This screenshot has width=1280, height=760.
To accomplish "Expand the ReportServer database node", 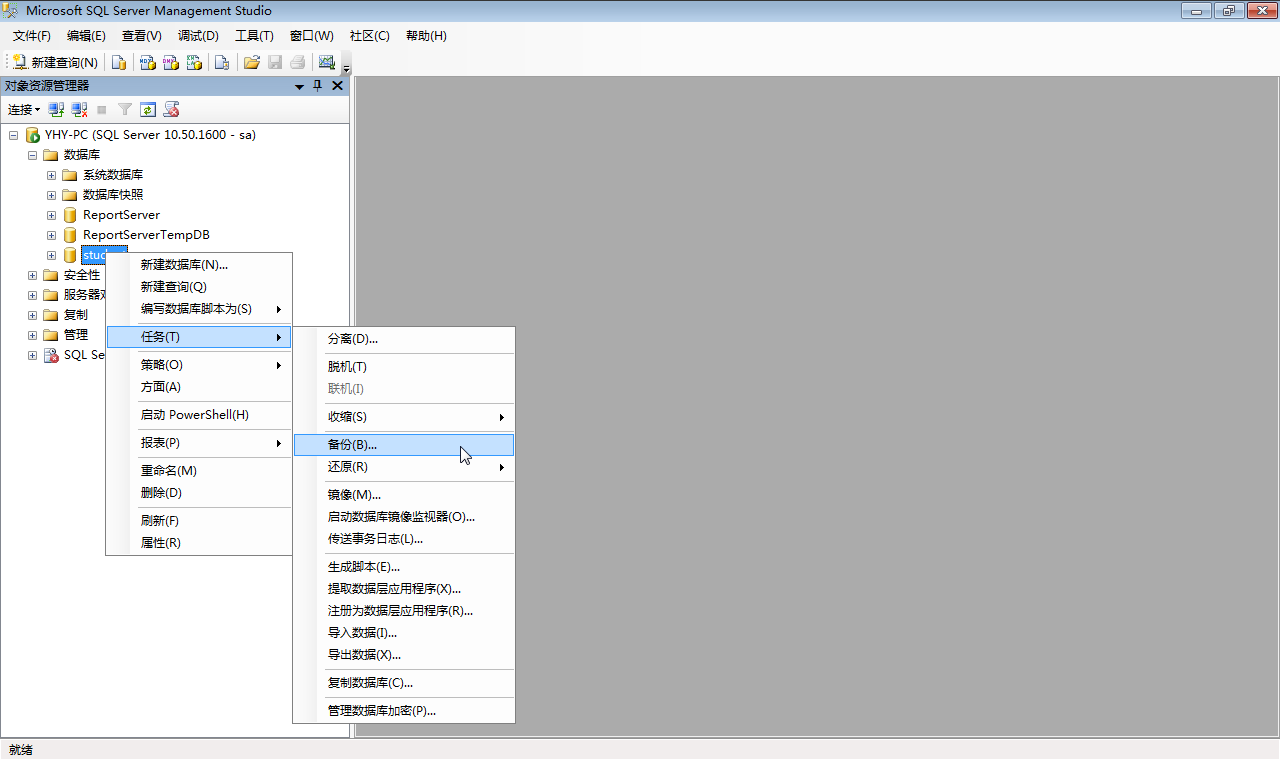I will pos(51,215).
